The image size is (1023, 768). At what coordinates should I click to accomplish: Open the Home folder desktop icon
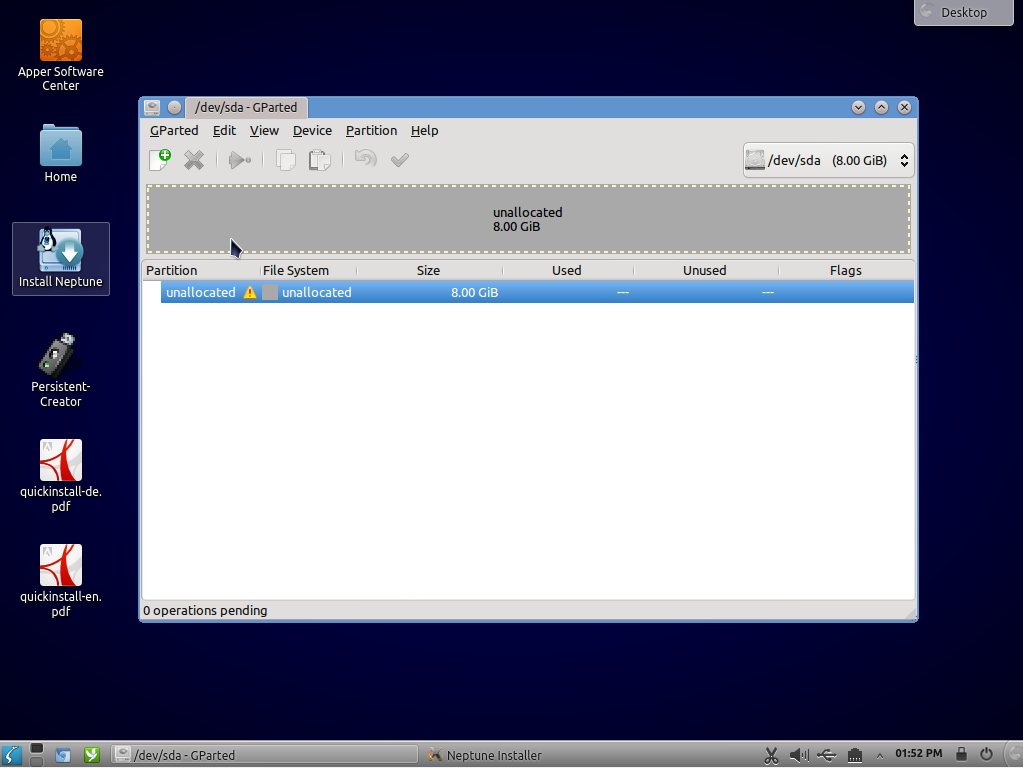coord(61,153)
